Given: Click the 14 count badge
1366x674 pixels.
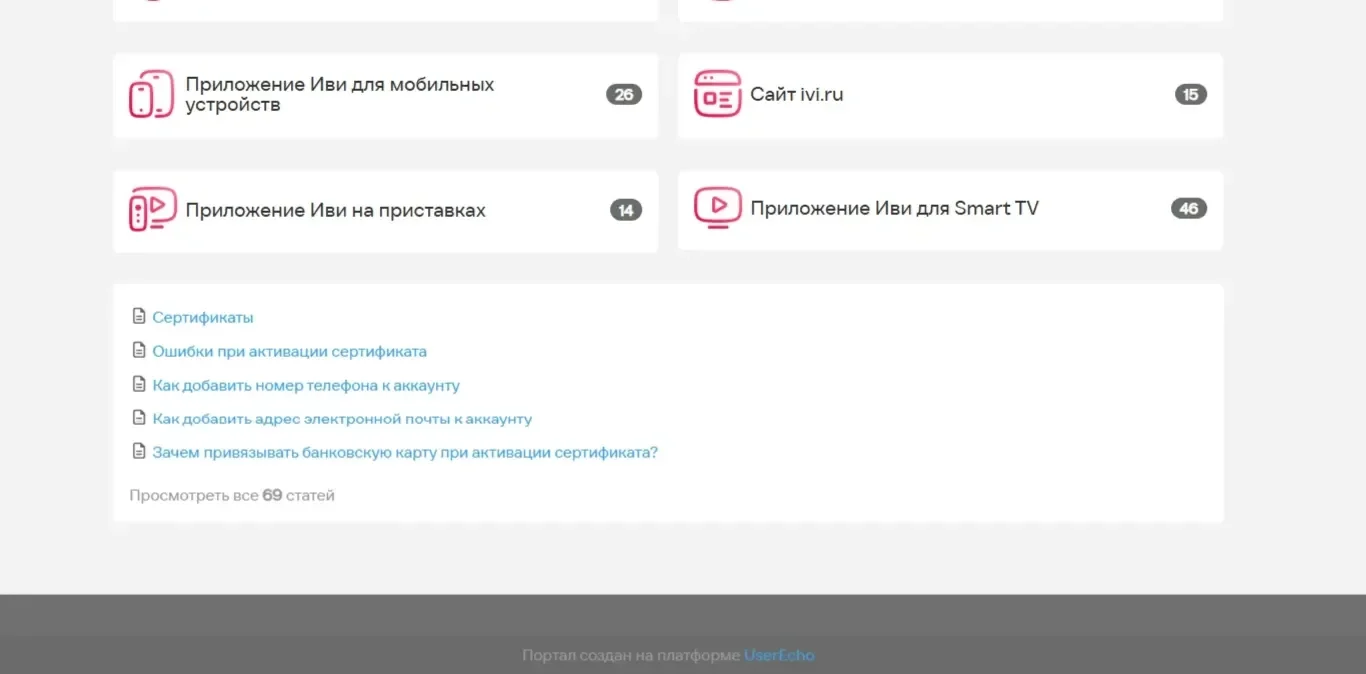Looking at the screenshot, I should 626,210.
